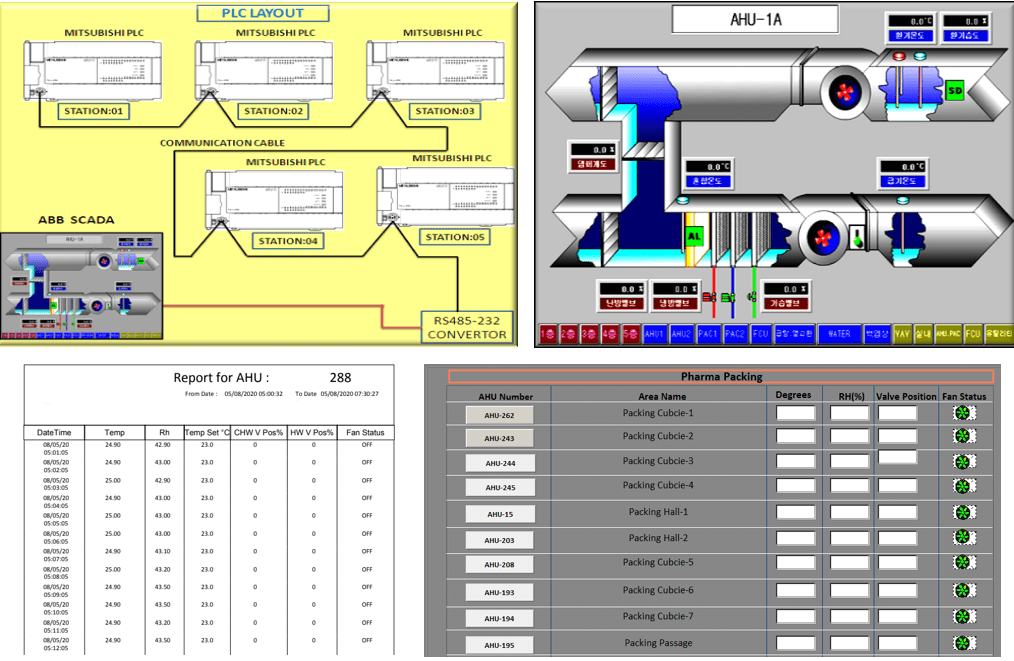Click the PLC LAYOUT title
Screen dimensions: 1014x661
[x=263, y=13]
